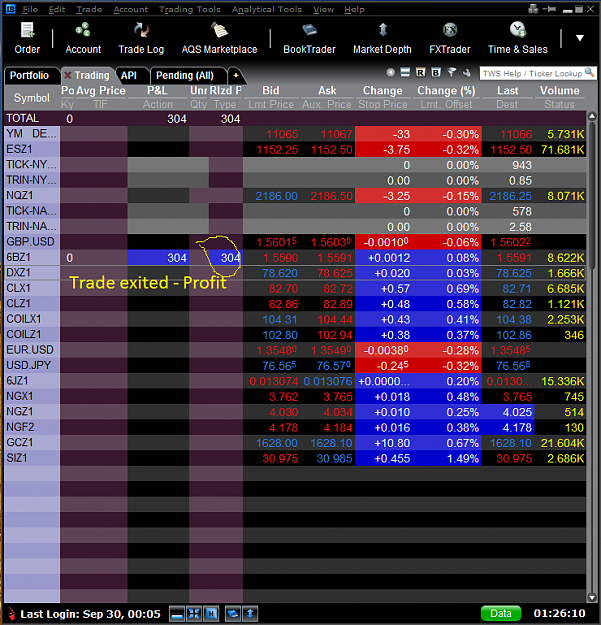Click the status bar up-down arrow icon
The image size is (601, 625).
[x=250, y=614]
